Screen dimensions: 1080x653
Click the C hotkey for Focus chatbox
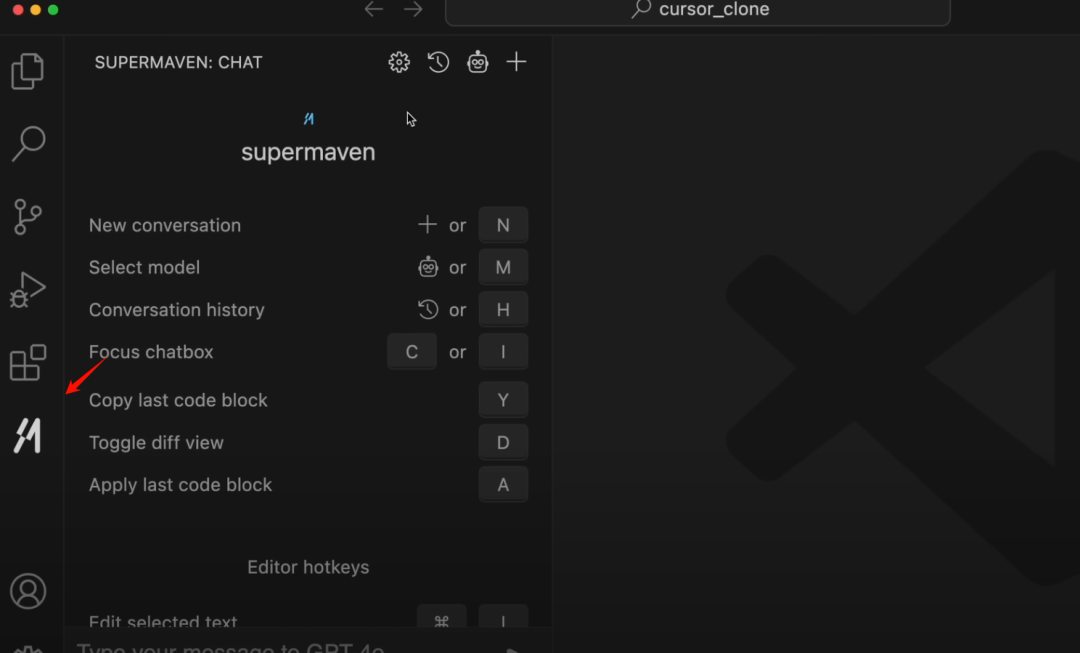click(x=412, y=351)
